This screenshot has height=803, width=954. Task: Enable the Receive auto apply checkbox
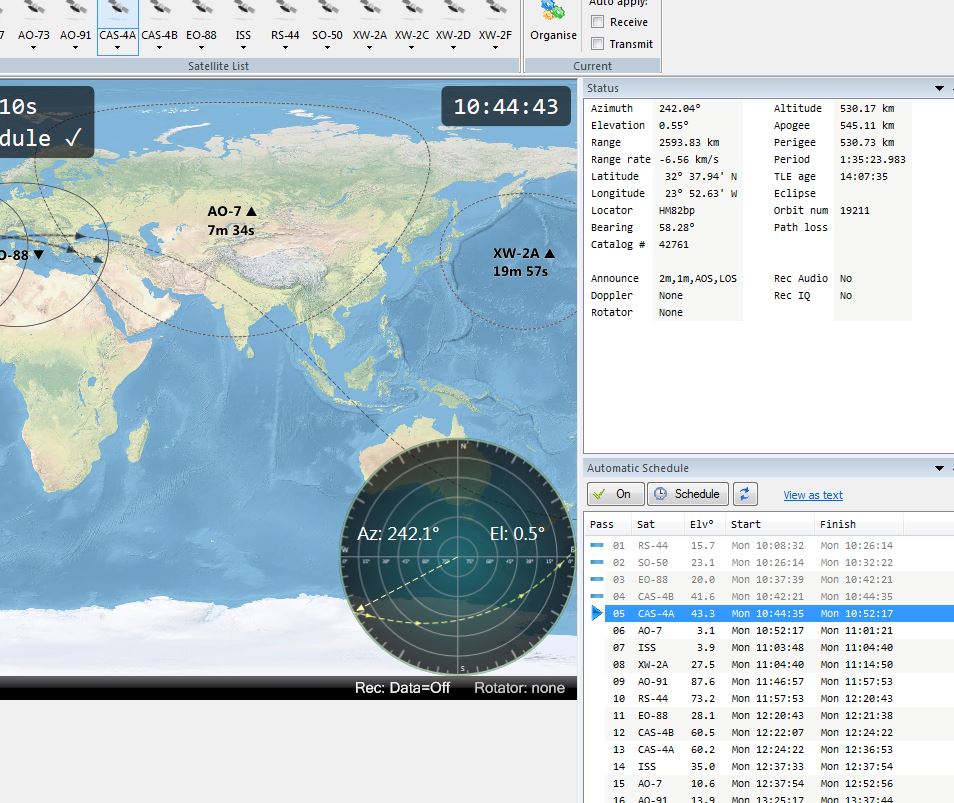pyautogui.click(x=598, y=22)
